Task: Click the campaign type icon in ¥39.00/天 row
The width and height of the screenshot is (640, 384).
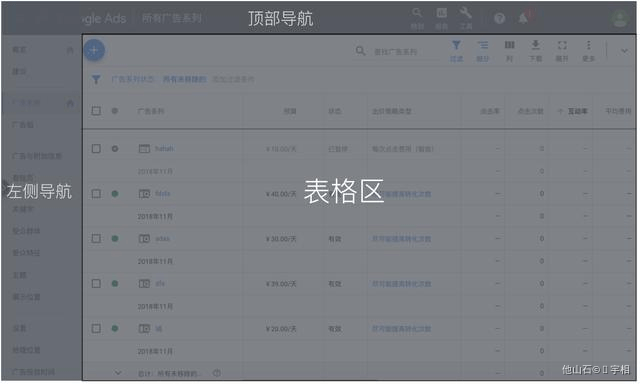Action: [144, 284]
